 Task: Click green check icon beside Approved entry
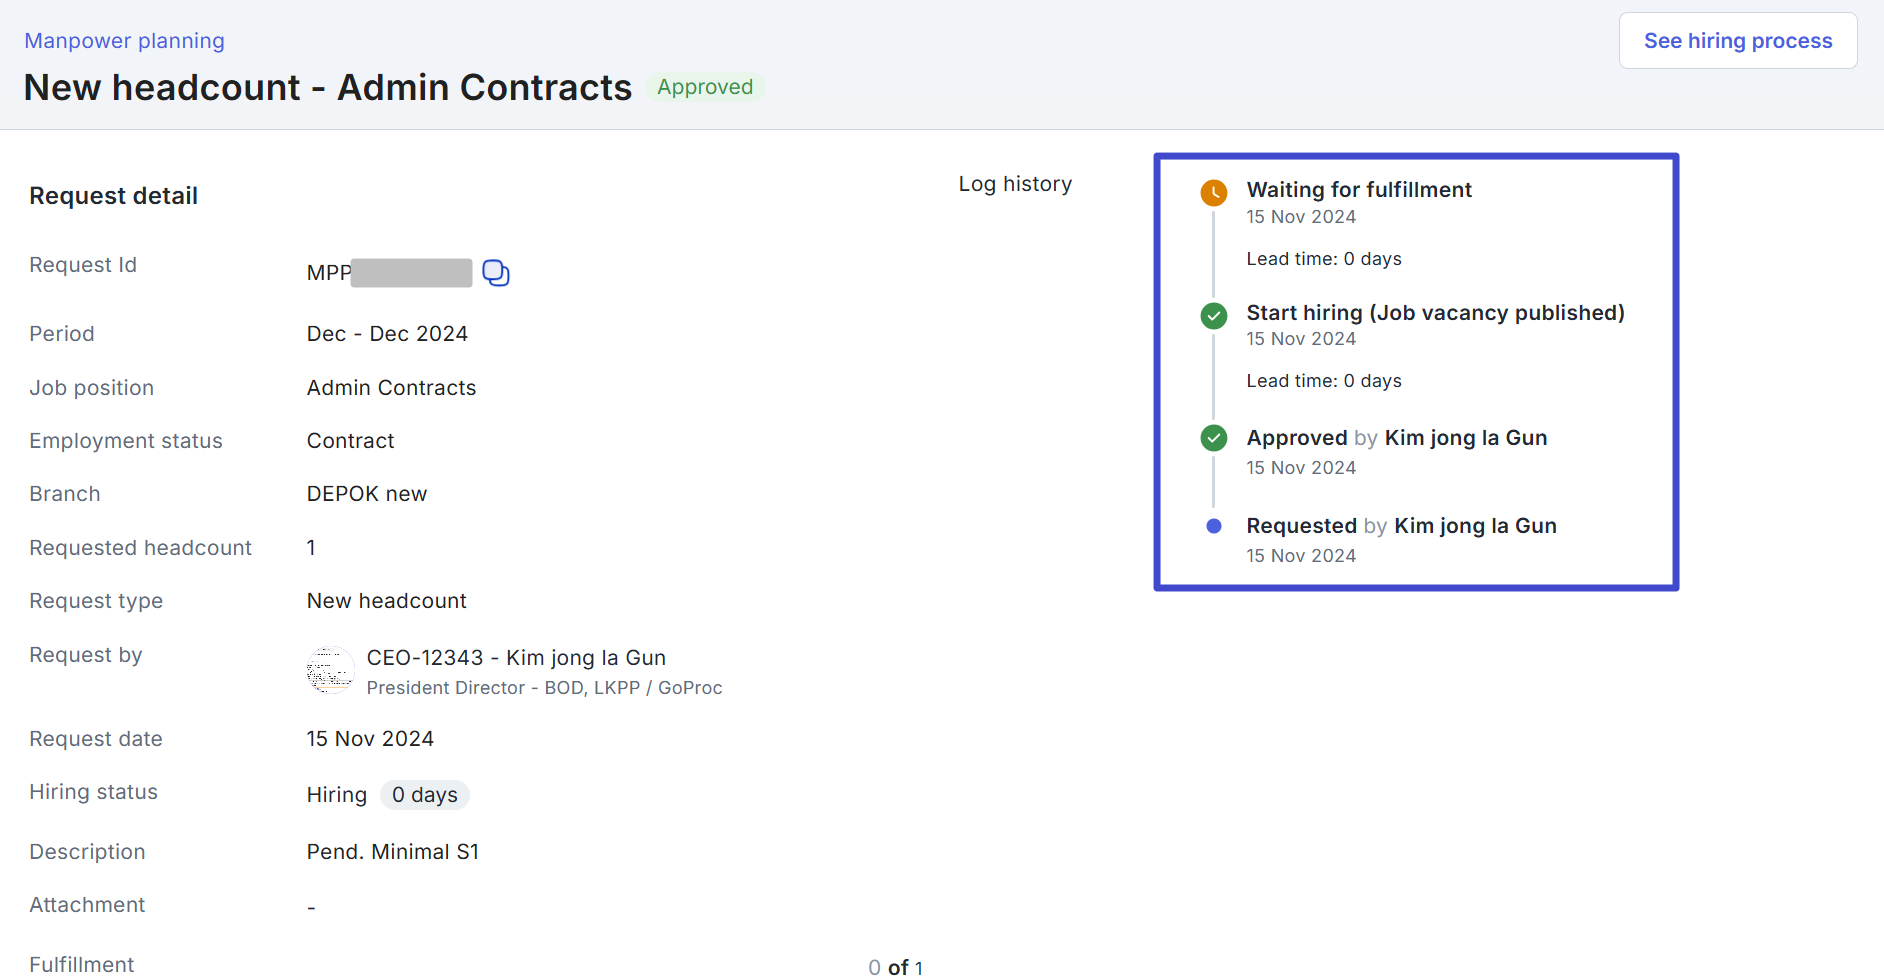coord(1213,438)
